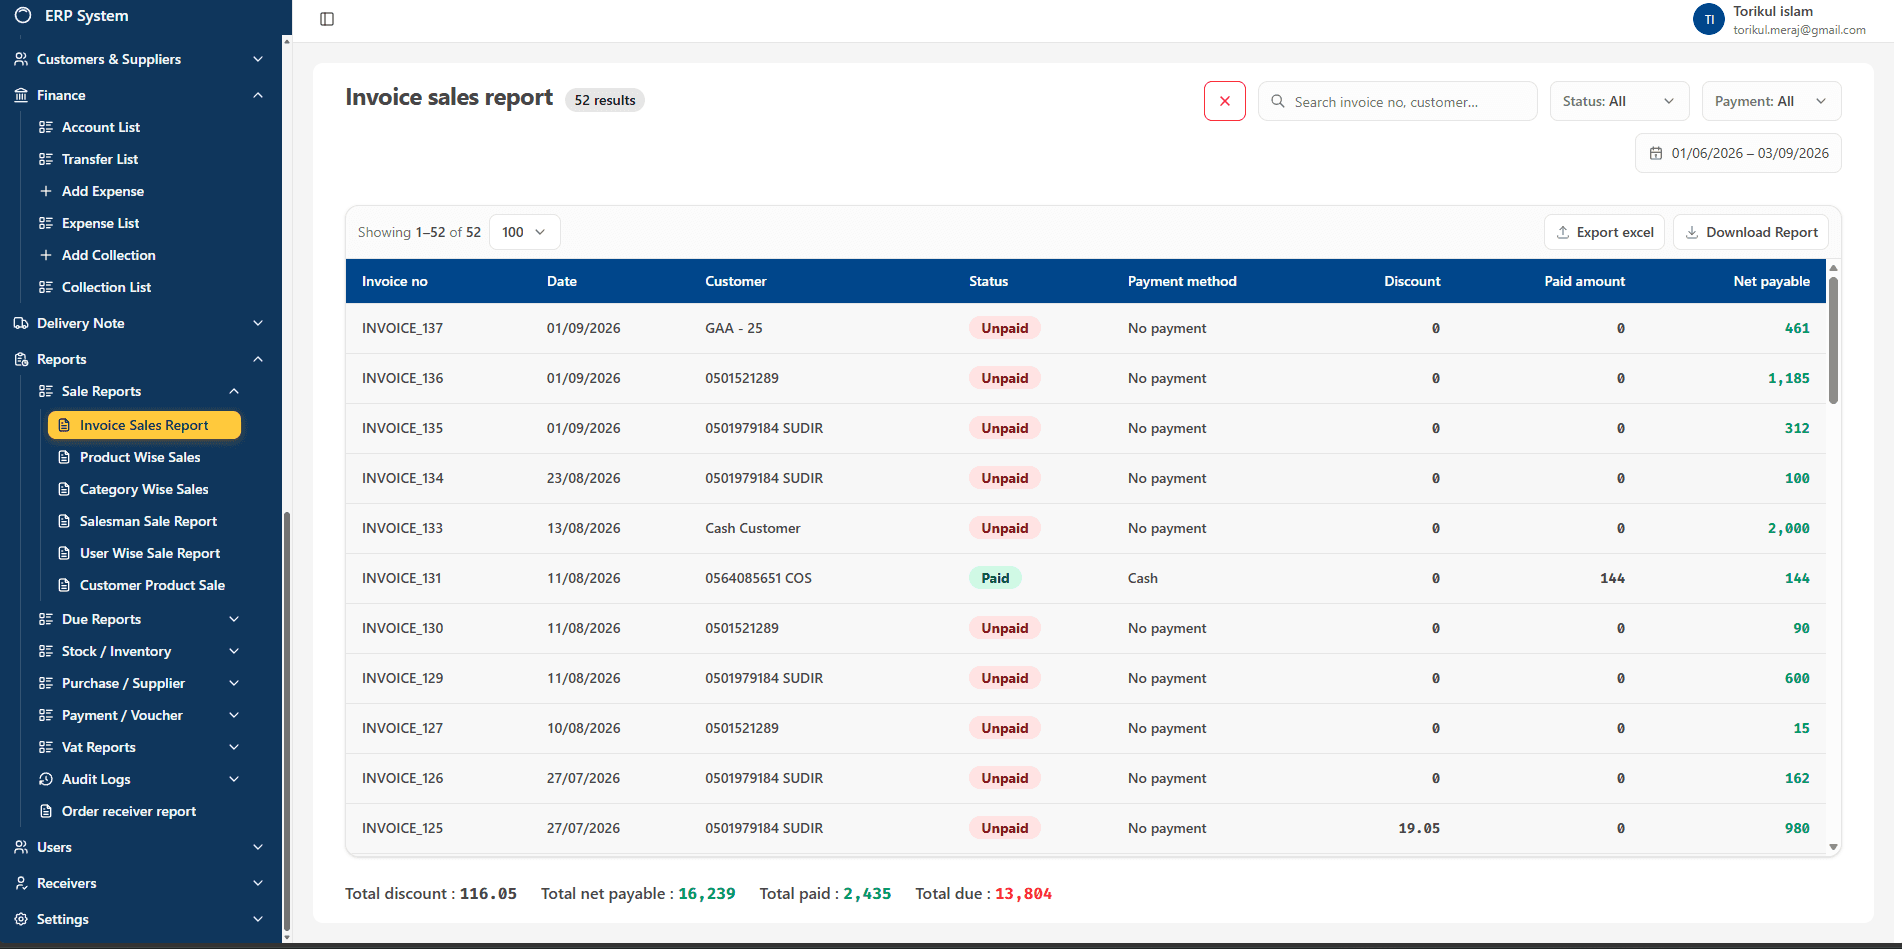Click the ERP System logo icon
Viewport: 1902px width, 949px height.
click(22, 15)
